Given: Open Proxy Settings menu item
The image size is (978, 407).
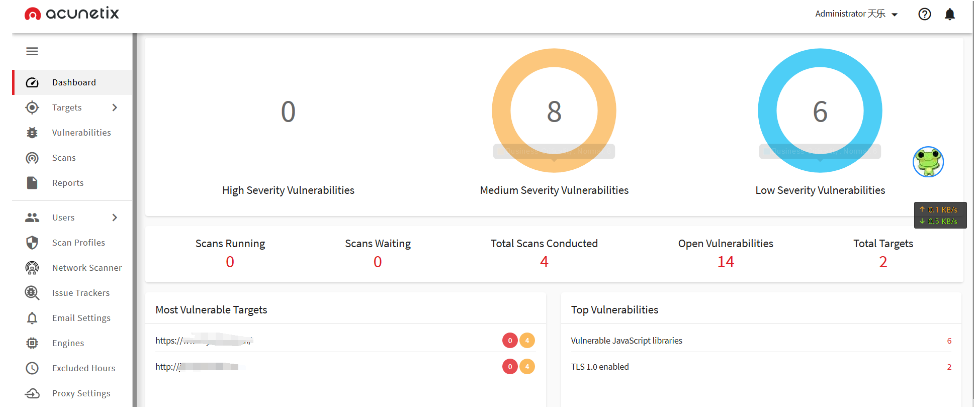Looking at the screenshot, I should (x=72, y=393).
